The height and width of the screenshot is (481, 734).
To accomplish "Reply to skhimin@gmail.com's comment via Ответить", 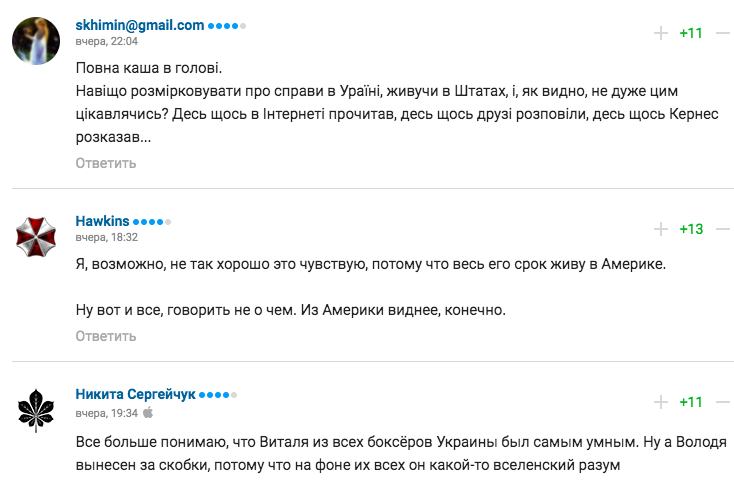I will pyautogui.click(x=106, y=163).
